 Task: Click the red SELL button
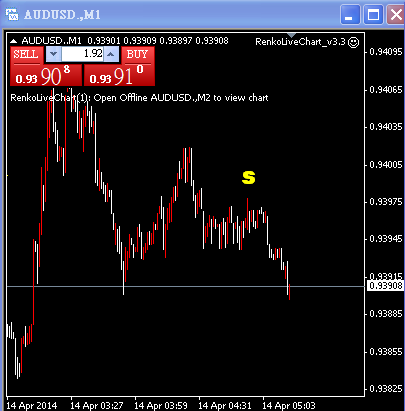(26, 55)
